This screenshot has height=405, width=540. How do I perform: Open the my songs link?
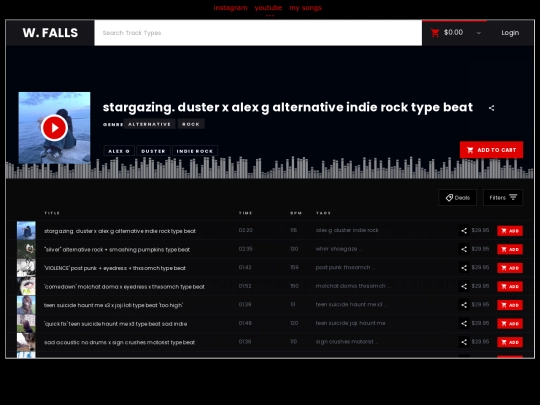click(x=305, y=8)
